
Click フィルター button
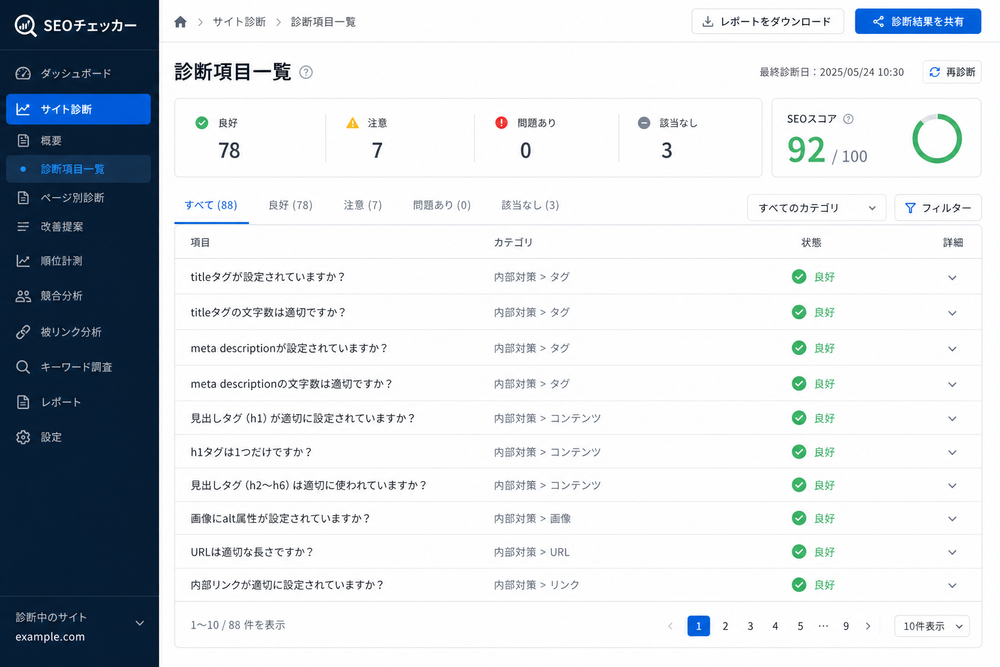[938, 208]
